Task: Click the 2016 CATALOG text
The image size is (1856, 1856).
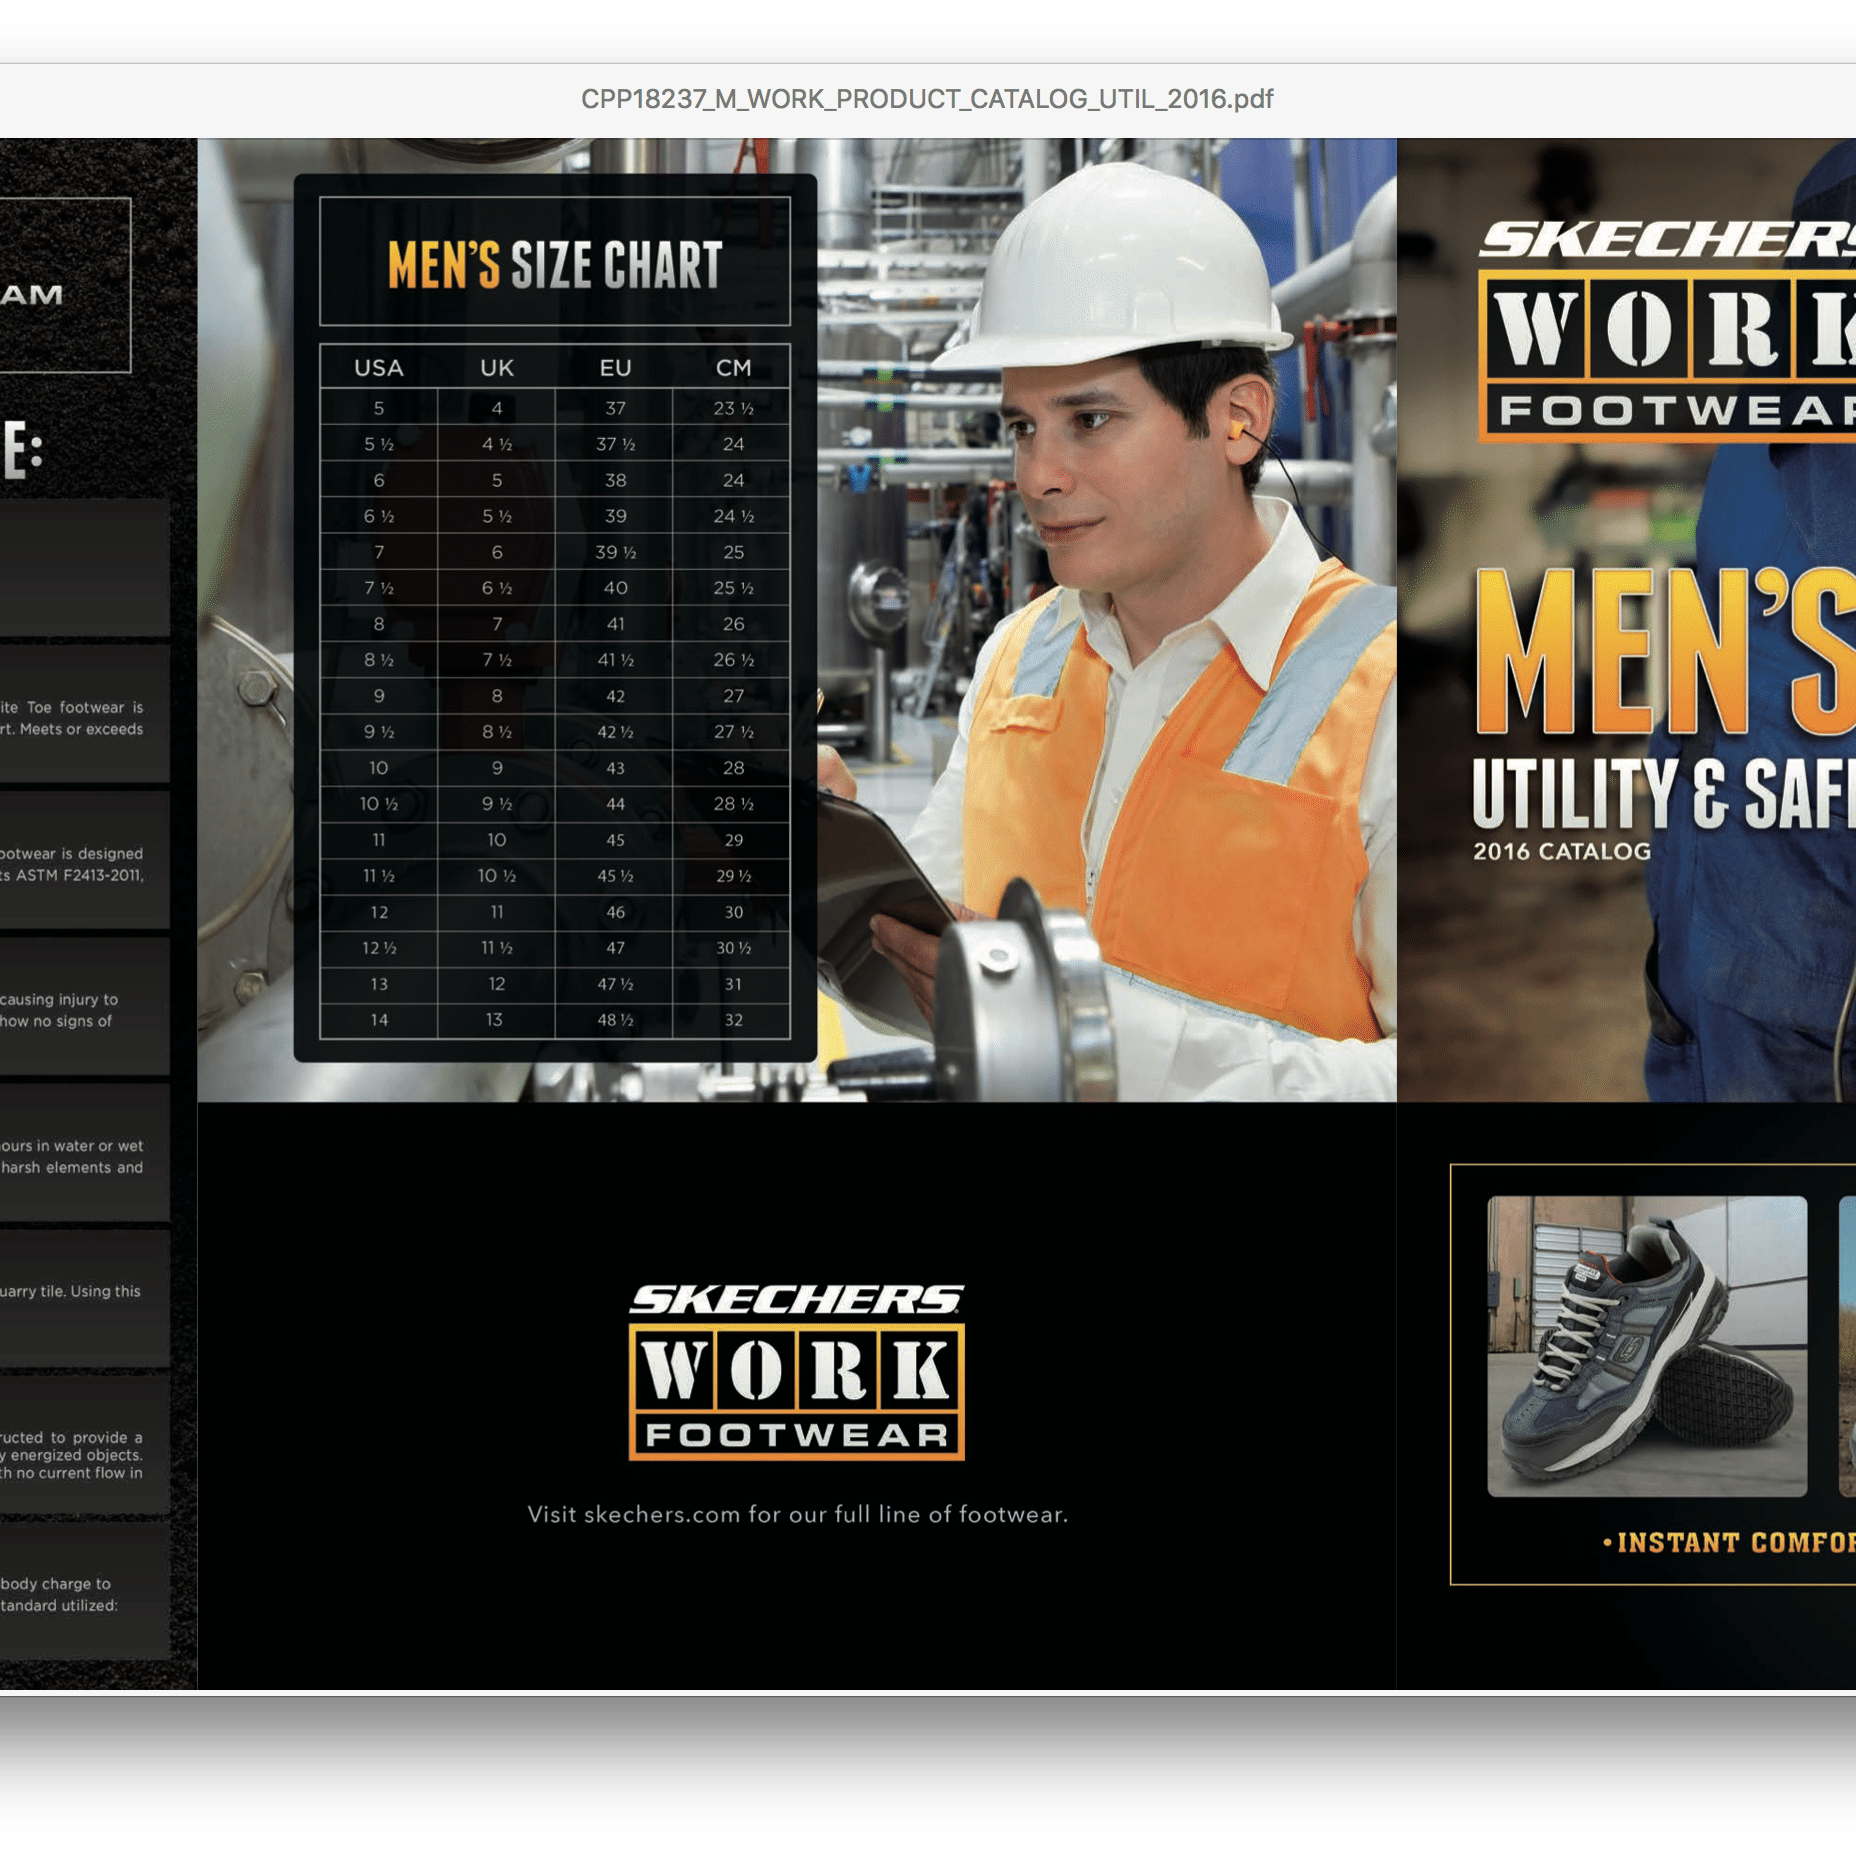Action: tap(1562, 852)
